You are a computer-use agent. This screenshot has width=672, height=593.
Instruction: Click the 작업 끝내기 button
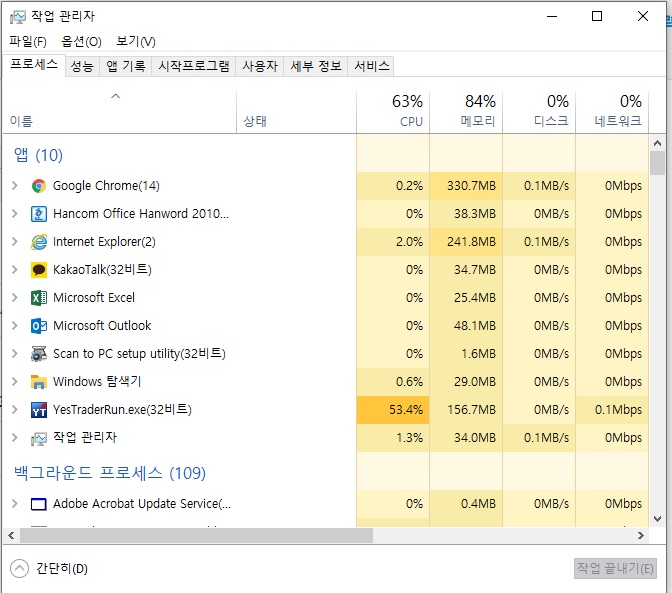tap(615, 568)
